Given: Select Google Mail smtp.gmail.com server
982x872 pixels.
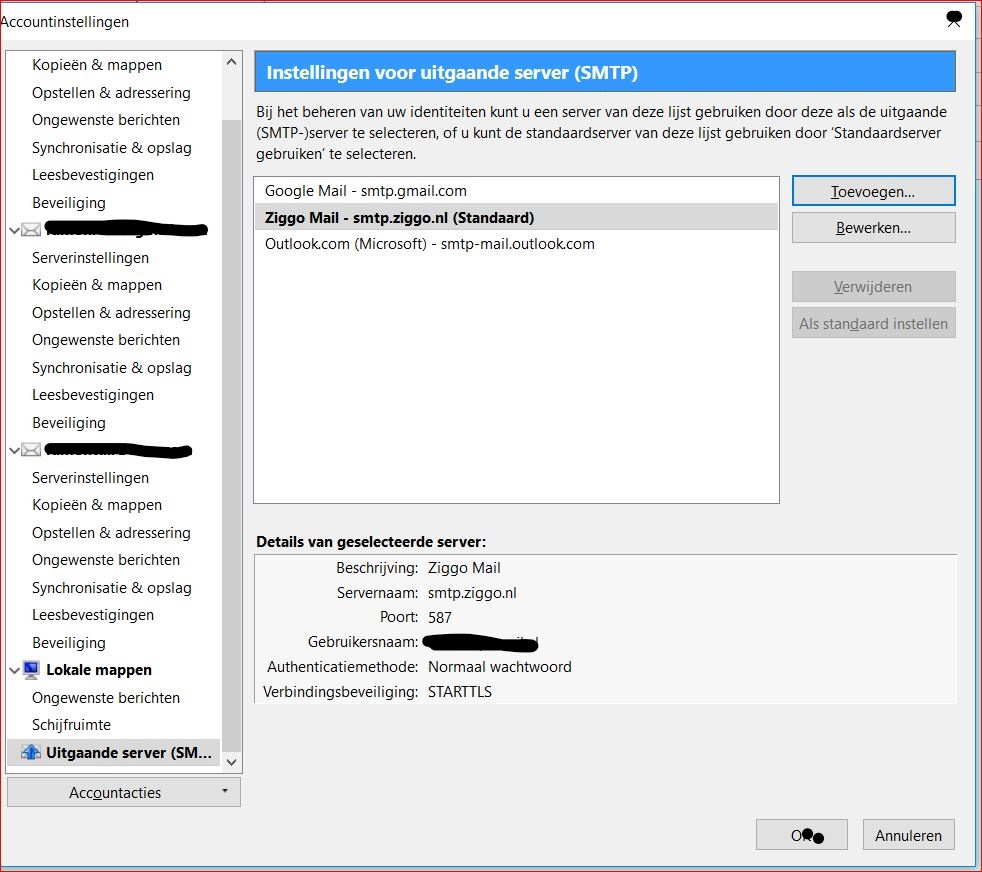Looking at the screenshot, I should click(x=516, y=190).
